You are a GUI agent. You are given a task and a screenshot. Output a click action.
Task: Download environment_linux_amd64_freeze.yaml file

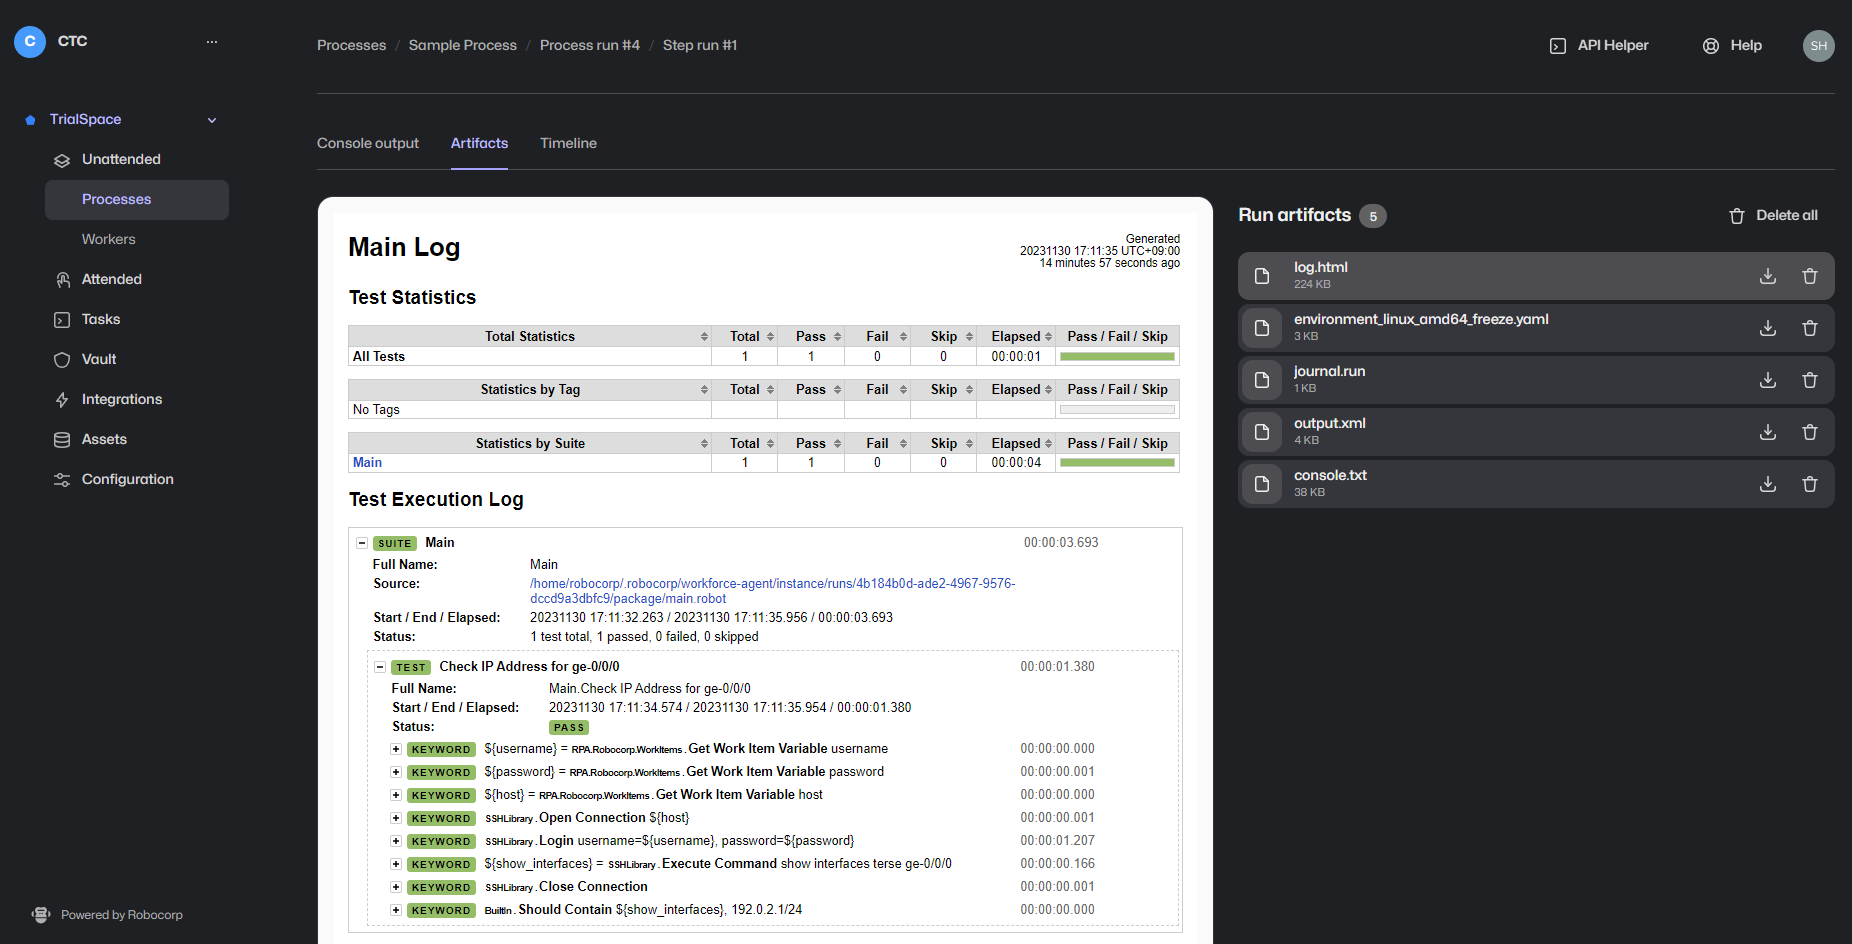1767,328
